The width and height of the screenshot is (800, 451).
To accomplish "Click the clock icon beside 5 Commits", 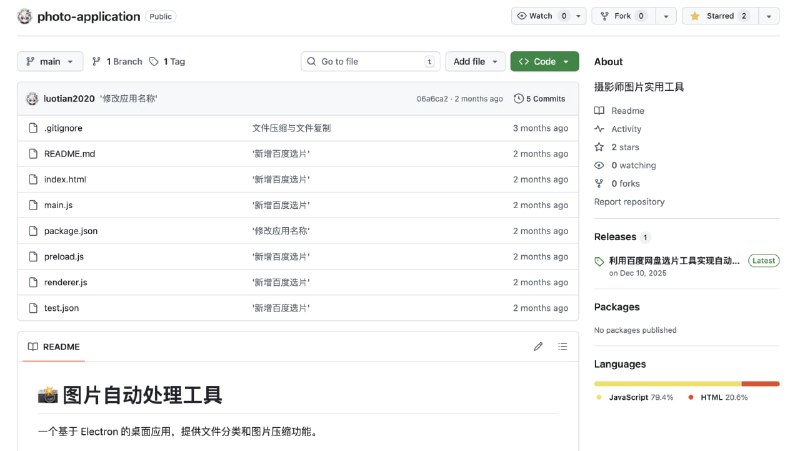I will click(518, 98).
